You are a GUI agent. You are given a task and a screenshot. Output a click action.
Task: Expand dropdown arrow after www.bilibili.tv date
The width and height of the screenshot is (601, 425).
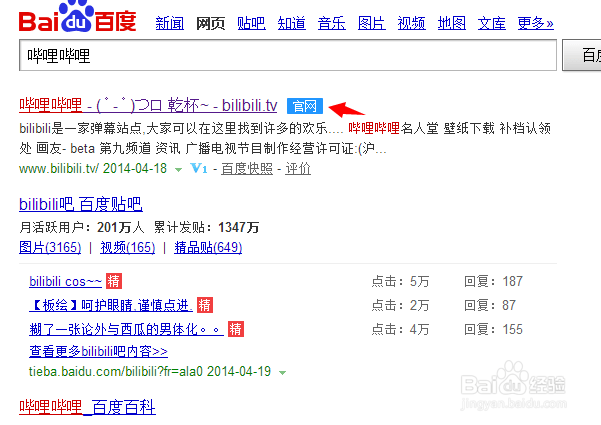click(178, 169)
